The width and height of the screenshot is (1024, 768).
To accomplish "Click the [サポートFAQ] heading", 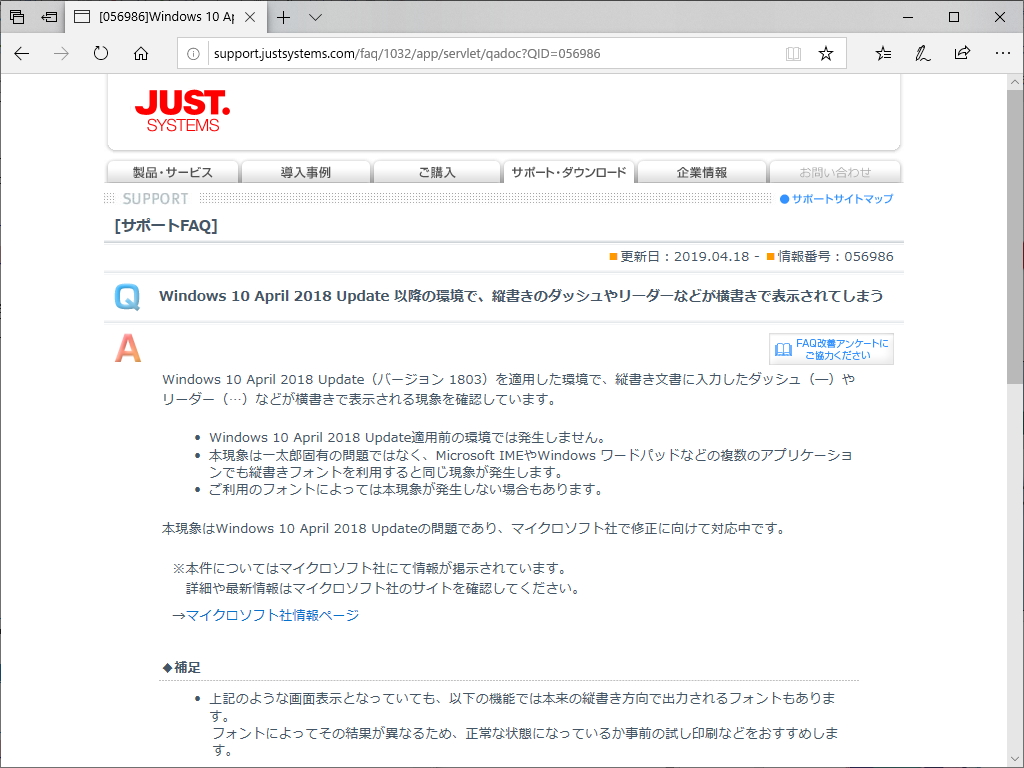I will click(166, 226).
